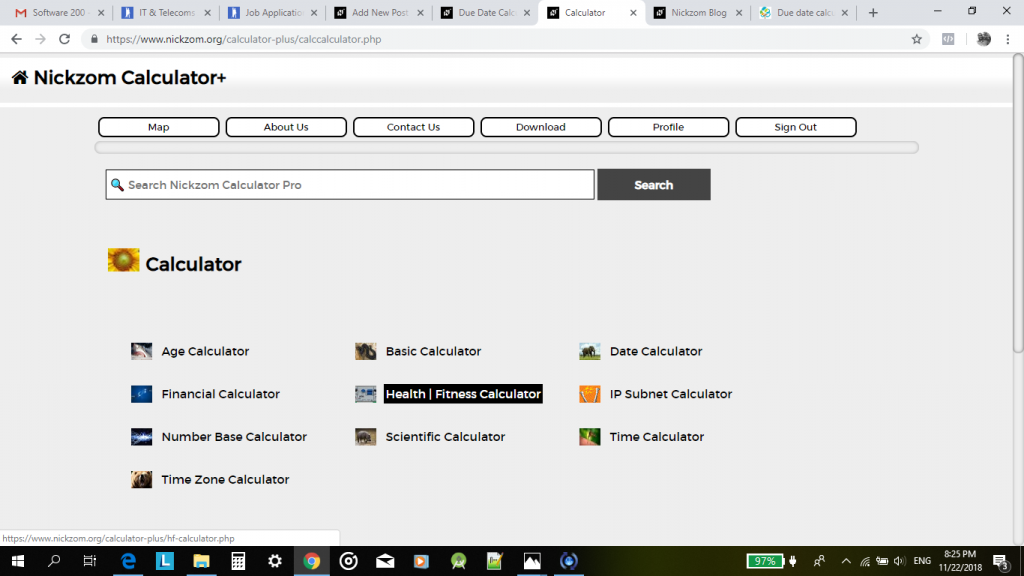Screen dimensions: 1024x576
Task: Open the Basic Calculator link
Action: (x=433, y=351)
